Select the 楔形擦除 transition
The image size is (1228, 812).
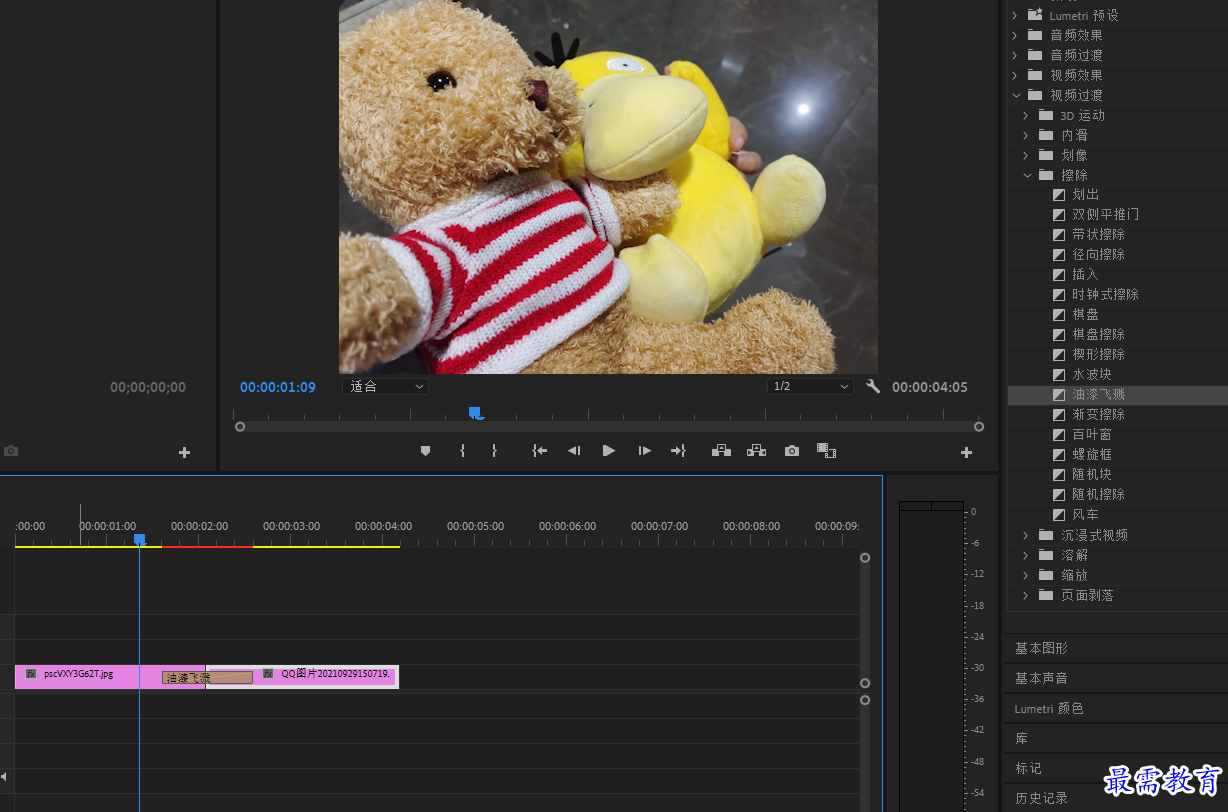[1098, 355]
